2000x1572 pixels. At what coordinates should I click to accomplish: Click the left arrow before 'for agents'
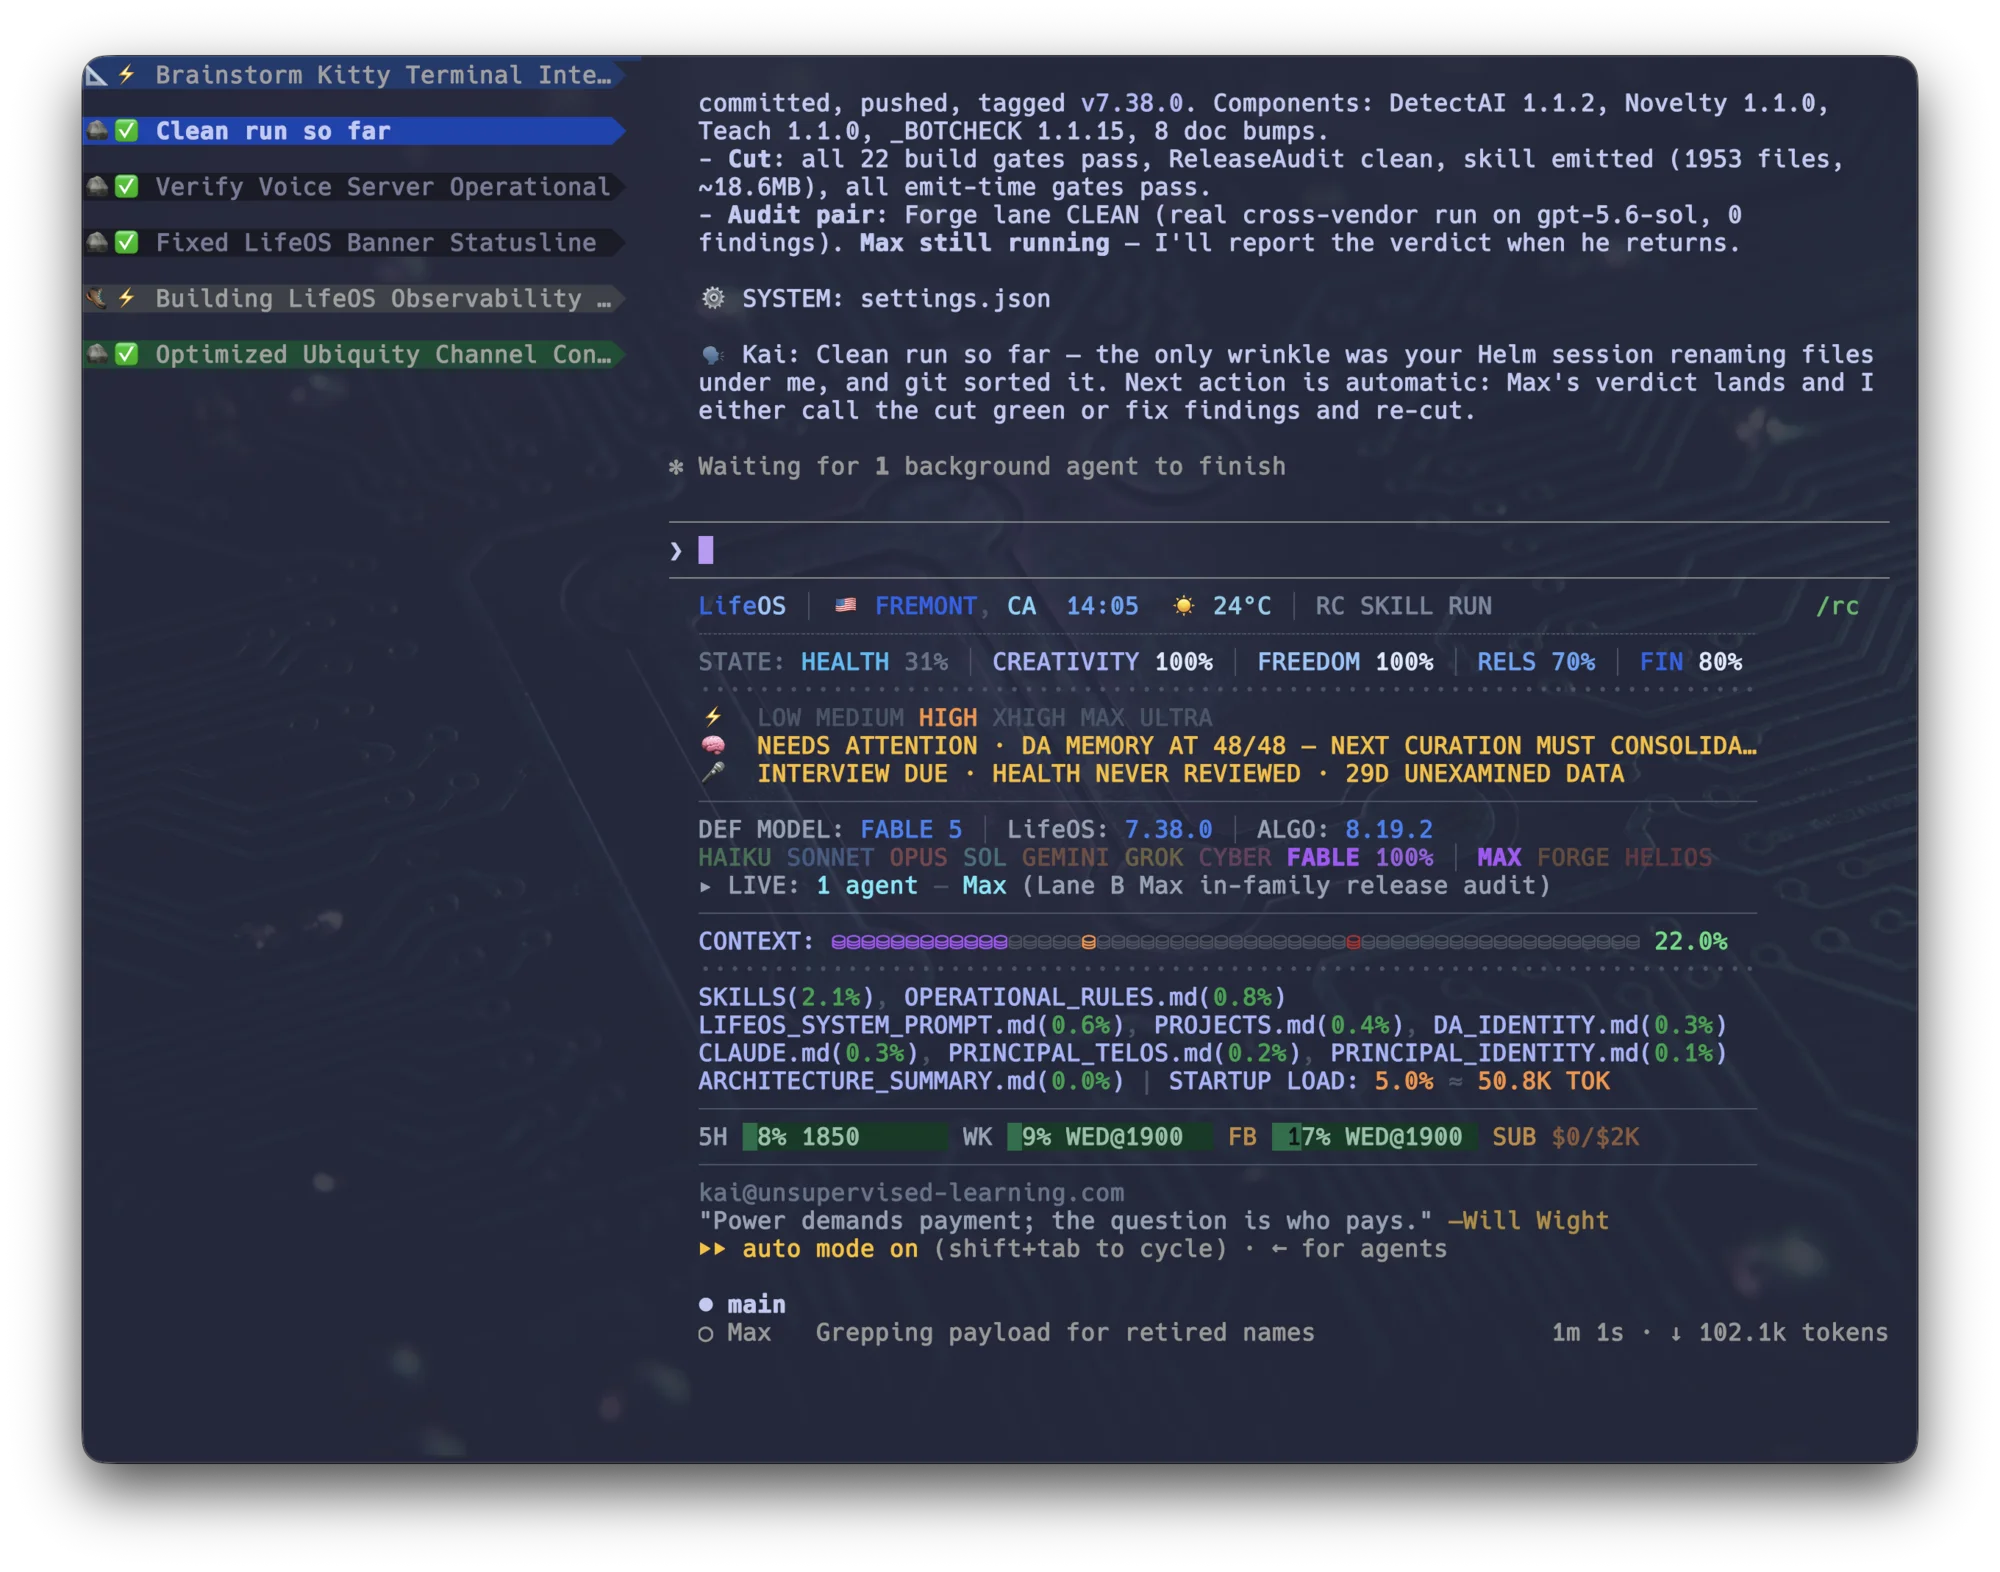1279,1249
